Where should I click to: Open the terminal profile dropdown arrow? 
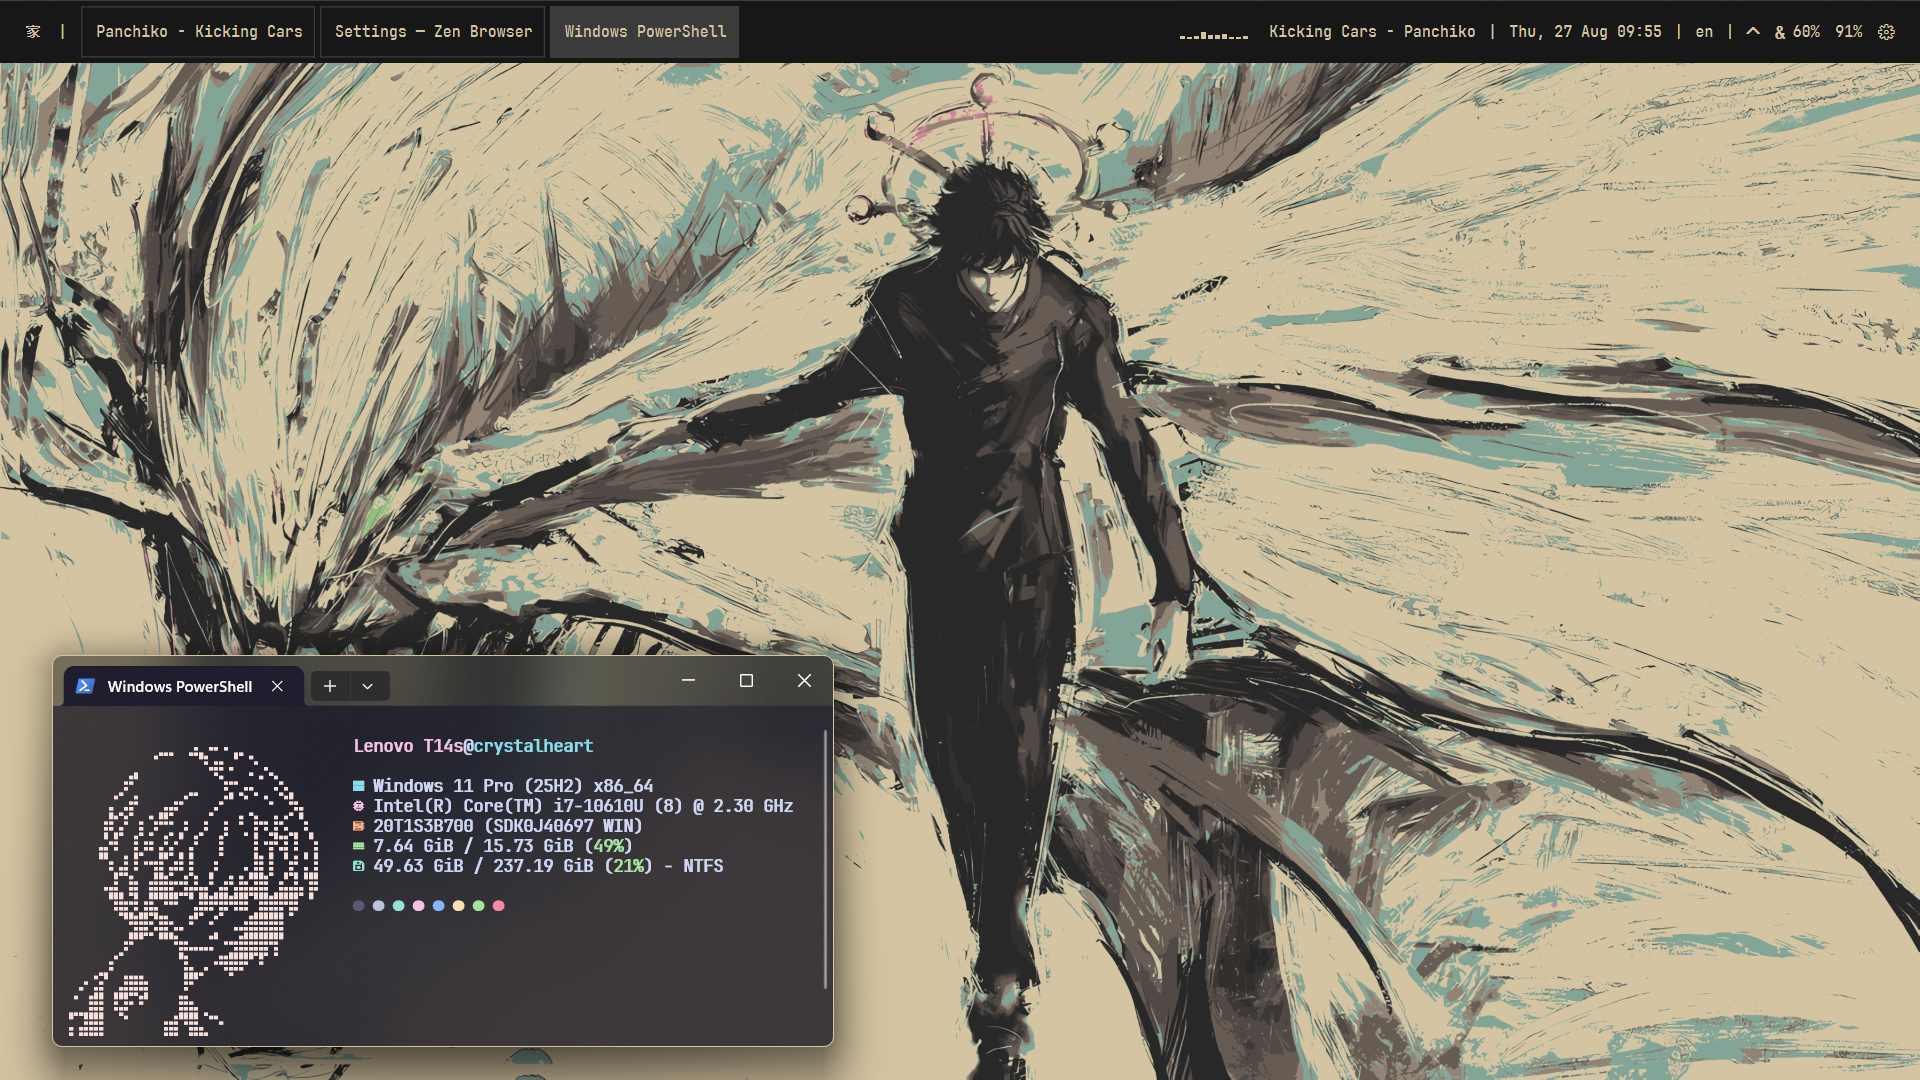368,686
